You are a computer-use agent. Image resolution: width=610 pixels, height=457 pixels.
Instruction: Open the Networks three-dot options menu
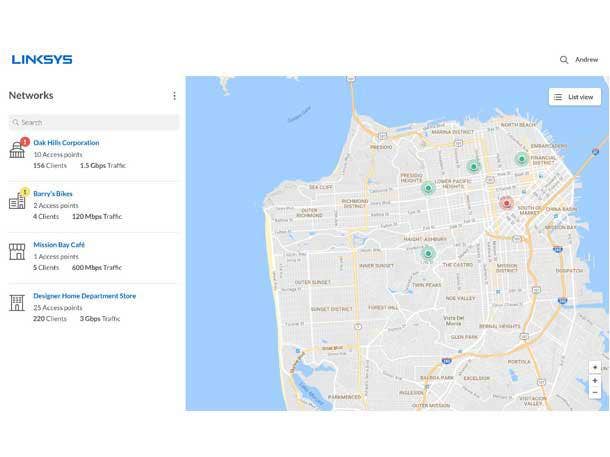pyautogui.click(x=174, y=96)
